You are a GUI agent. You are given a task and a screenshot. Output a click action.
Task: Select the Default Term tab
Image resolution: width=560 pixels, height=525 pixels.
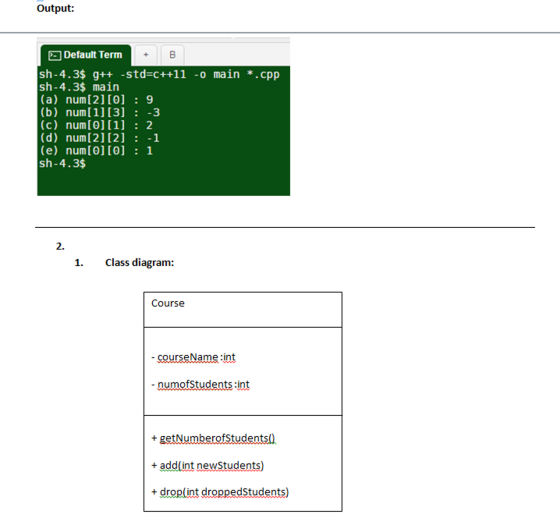86,55
